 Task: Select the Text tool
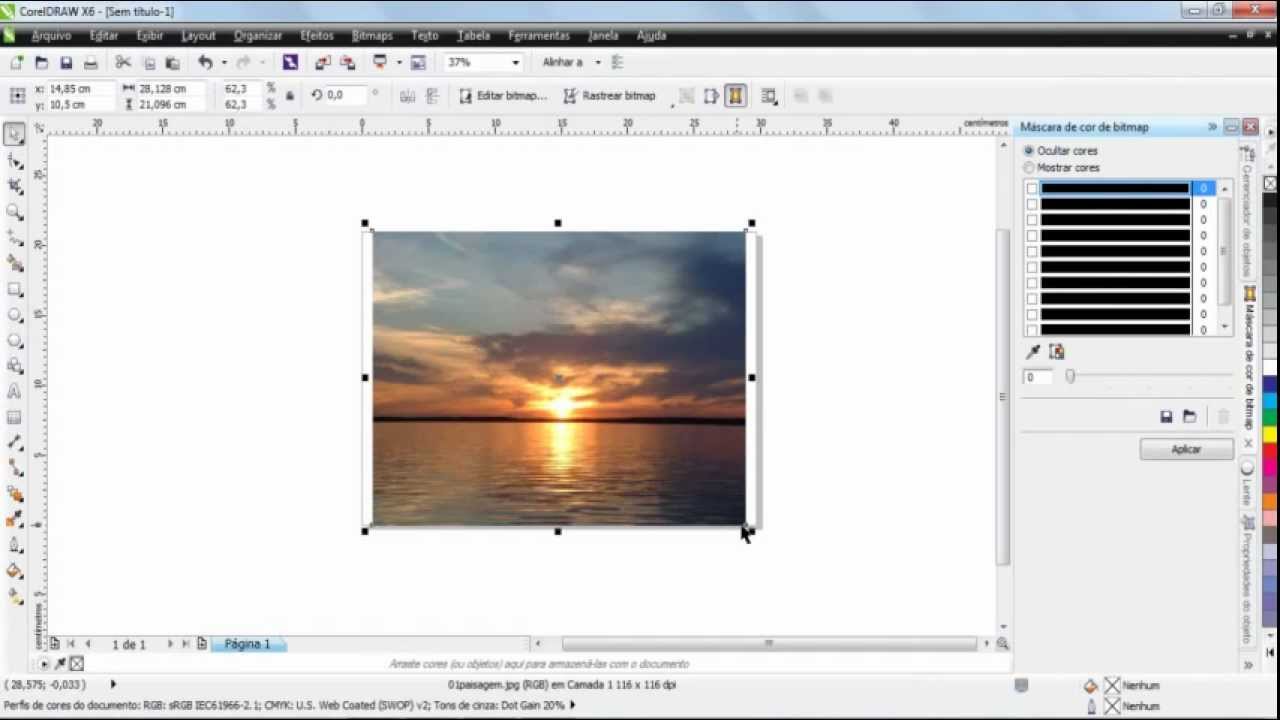click(14, 392)
